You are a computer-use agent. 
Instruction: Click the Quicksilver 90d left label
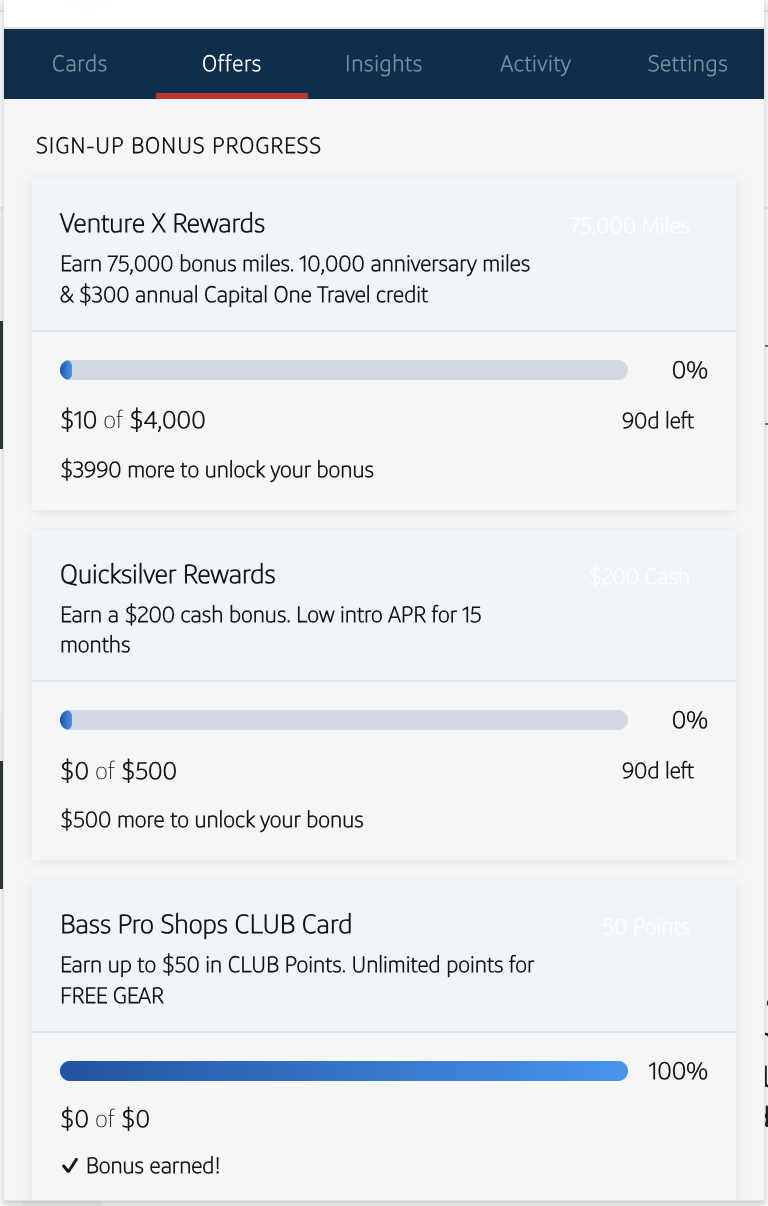pyautogui.click(x=657, y=771)
